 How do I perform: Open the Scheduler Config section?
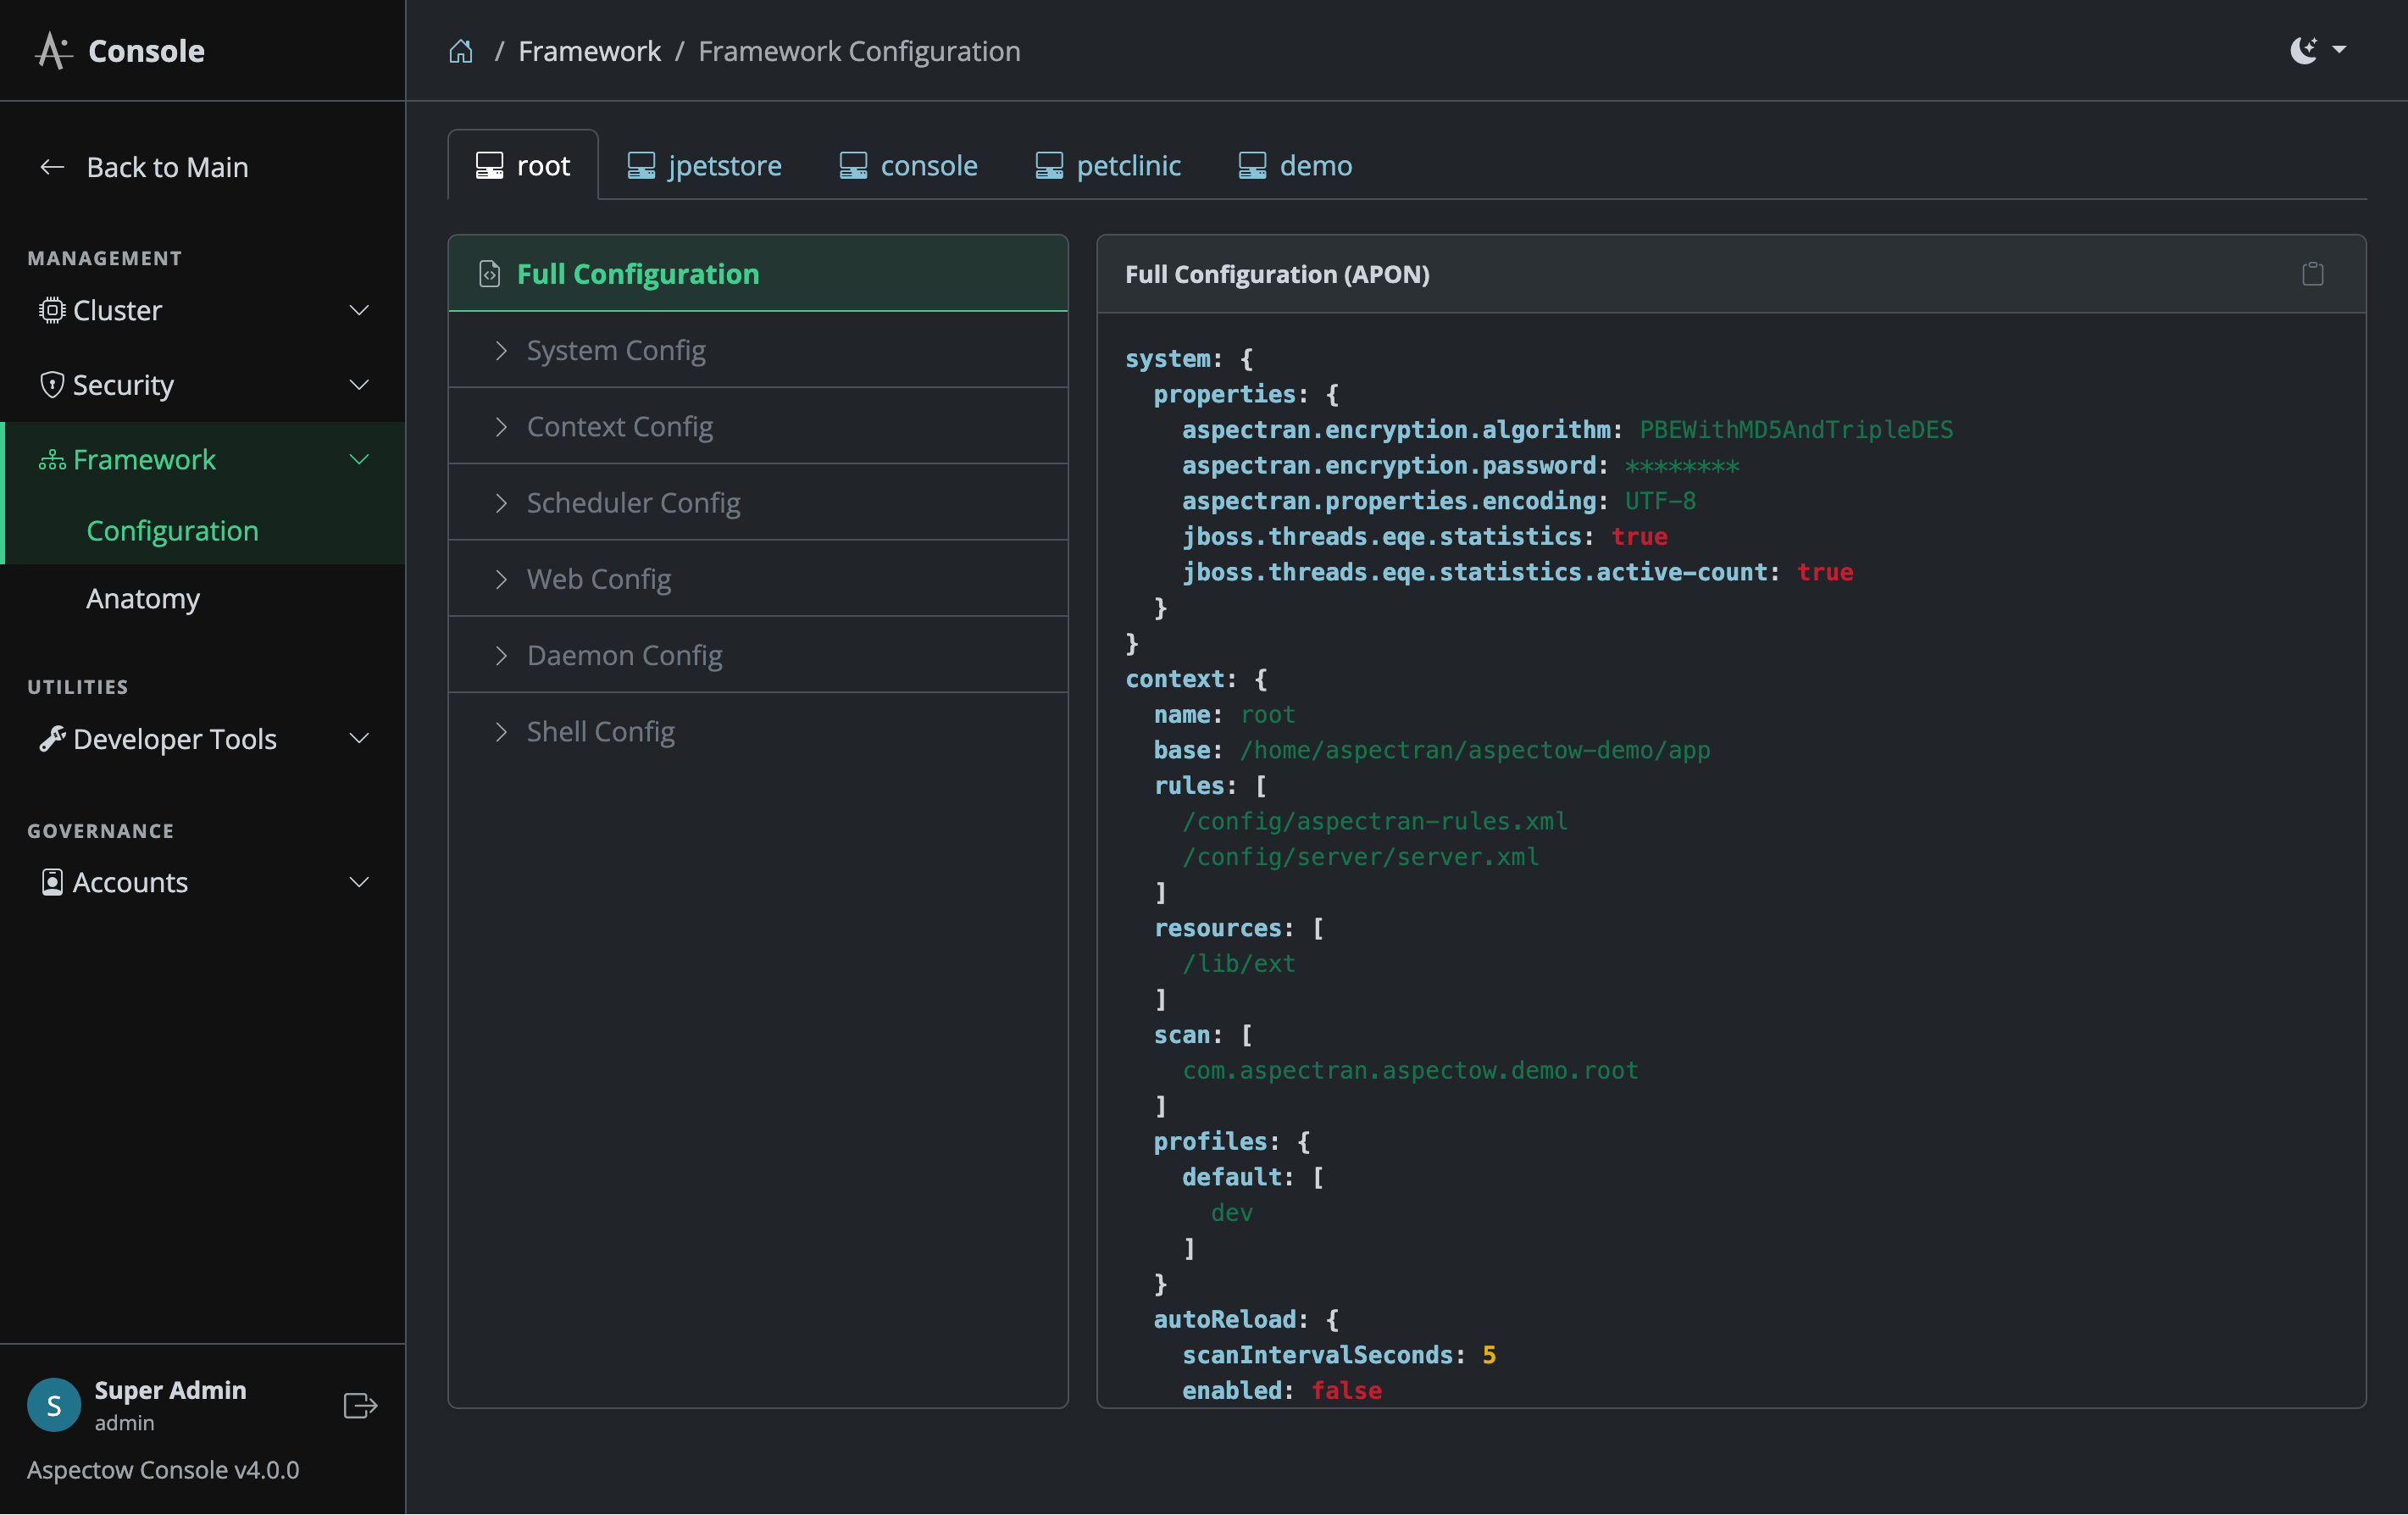(758, 502)
